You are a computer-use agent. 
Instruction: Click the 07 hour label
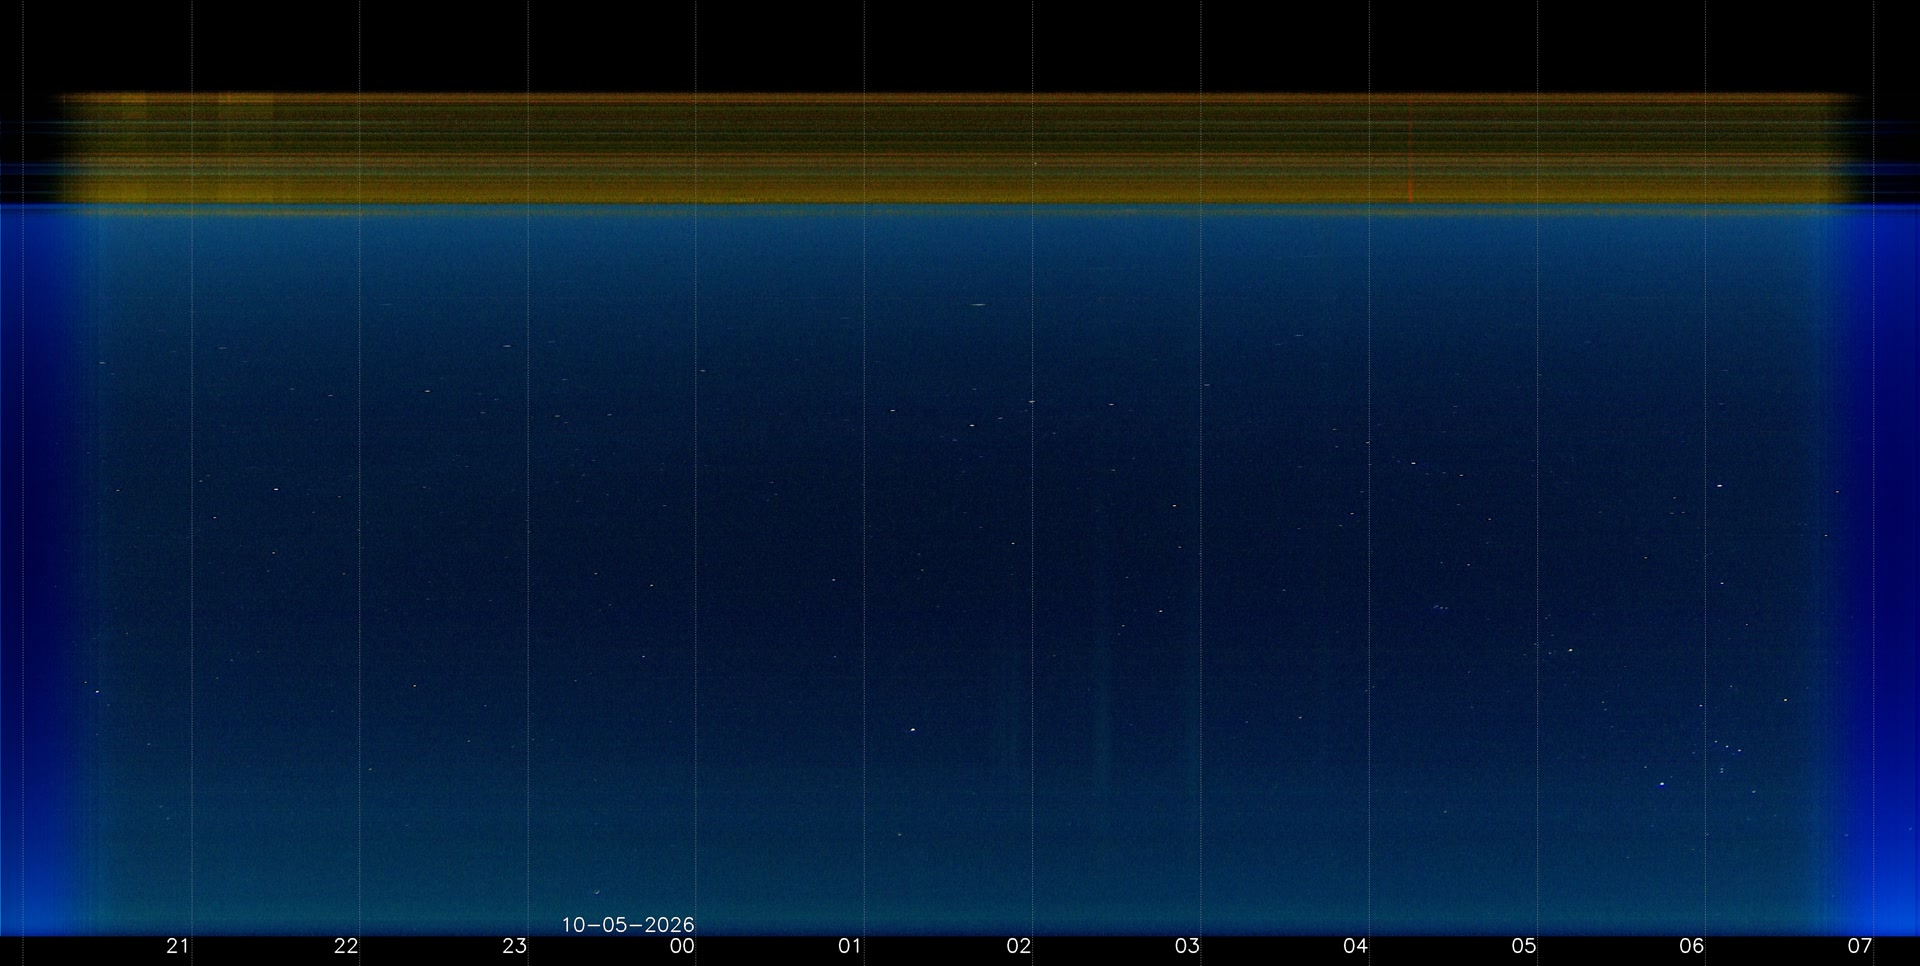[1859, 946]
